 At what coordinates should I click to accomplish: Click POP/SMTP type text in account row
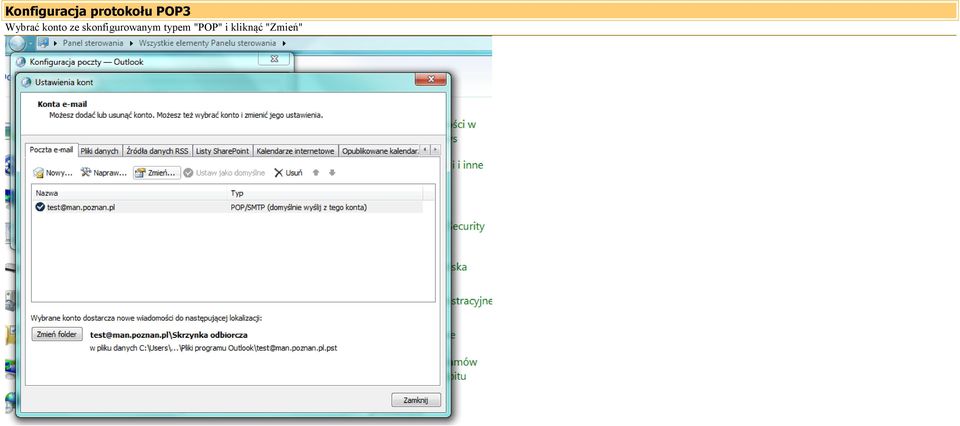tap(299, 207)
